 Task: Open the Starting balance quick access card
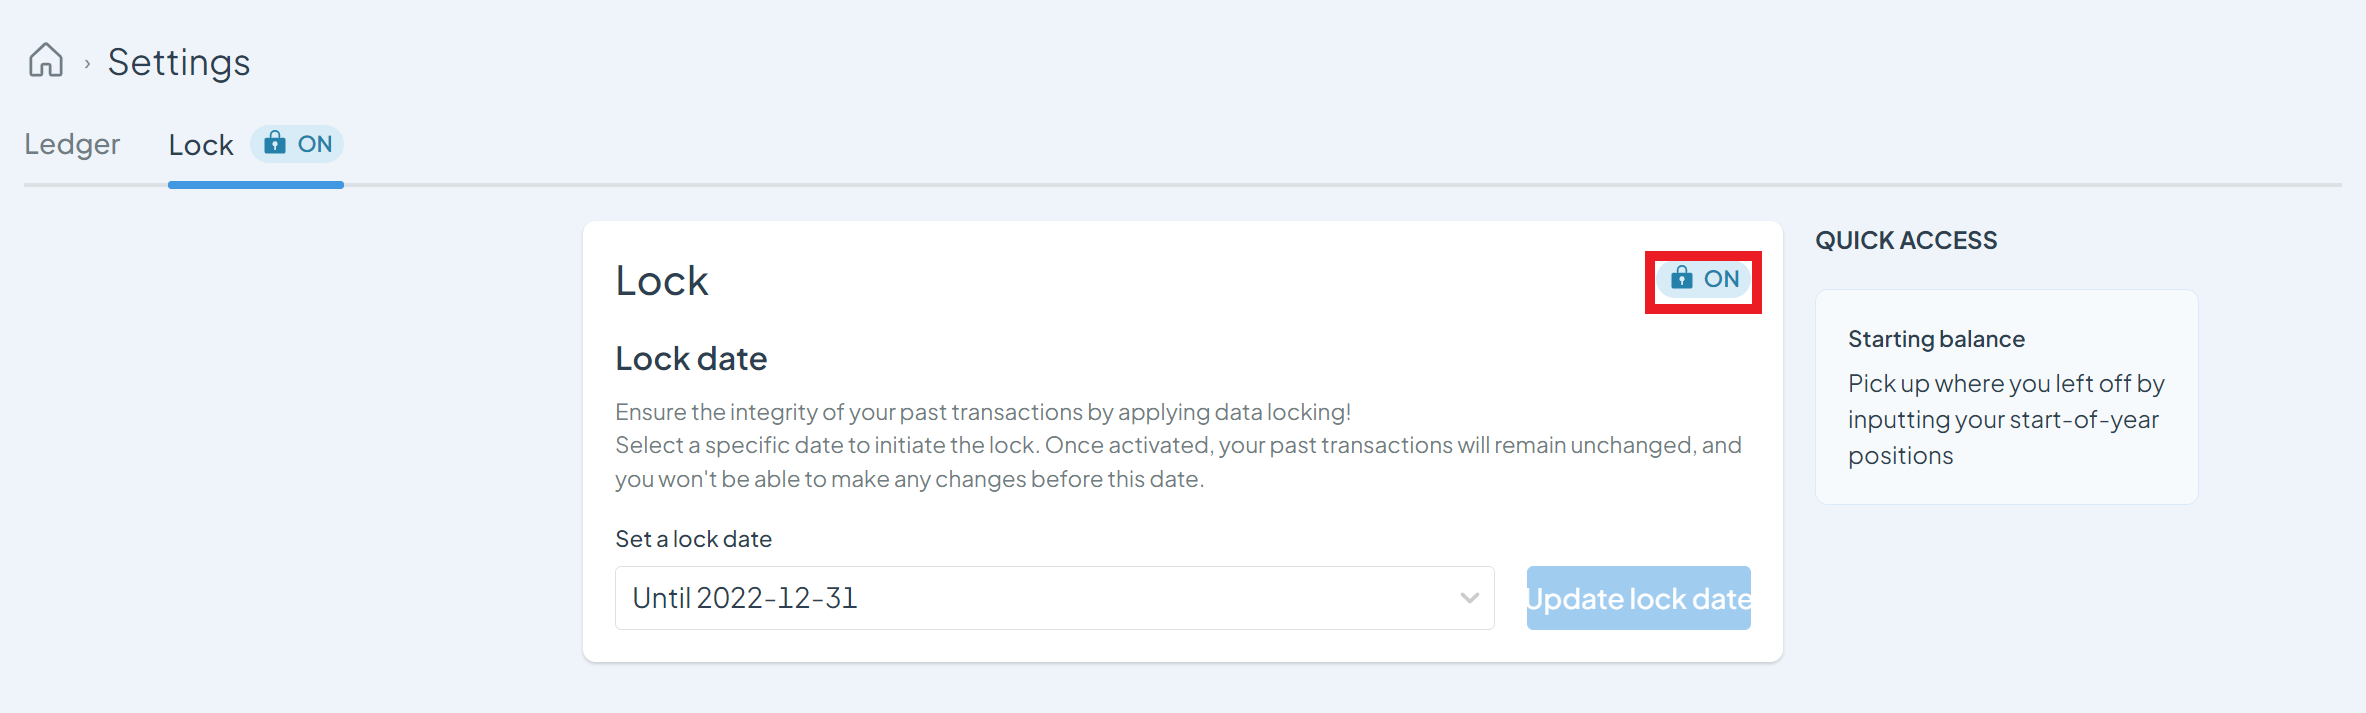click(x=2006, y=397)
